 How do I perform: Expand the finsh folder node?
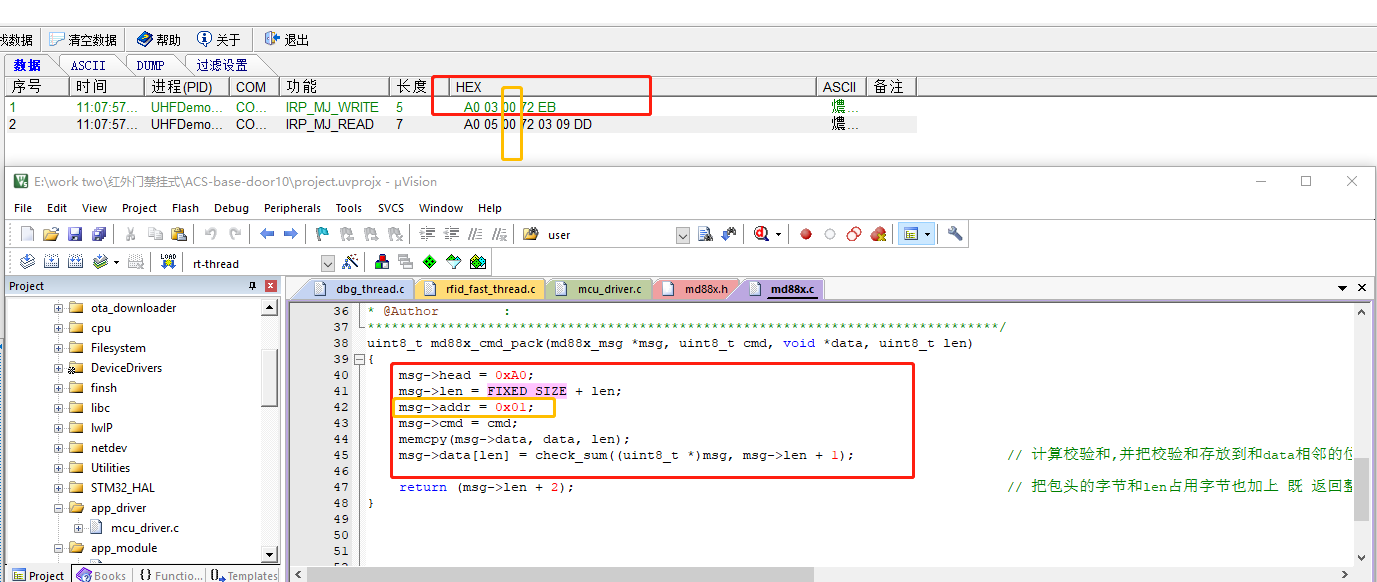tap(58, 388)
